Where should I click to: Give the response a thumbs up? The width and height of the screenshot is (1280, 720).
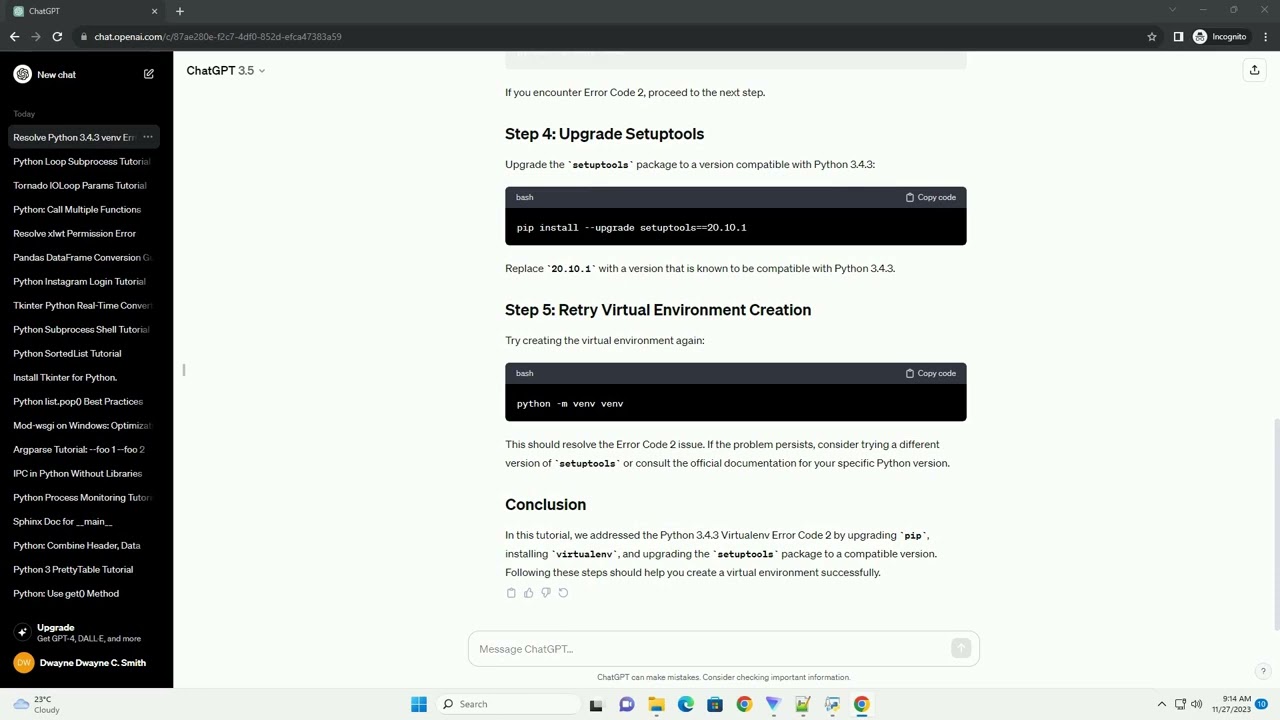[528, 593]
